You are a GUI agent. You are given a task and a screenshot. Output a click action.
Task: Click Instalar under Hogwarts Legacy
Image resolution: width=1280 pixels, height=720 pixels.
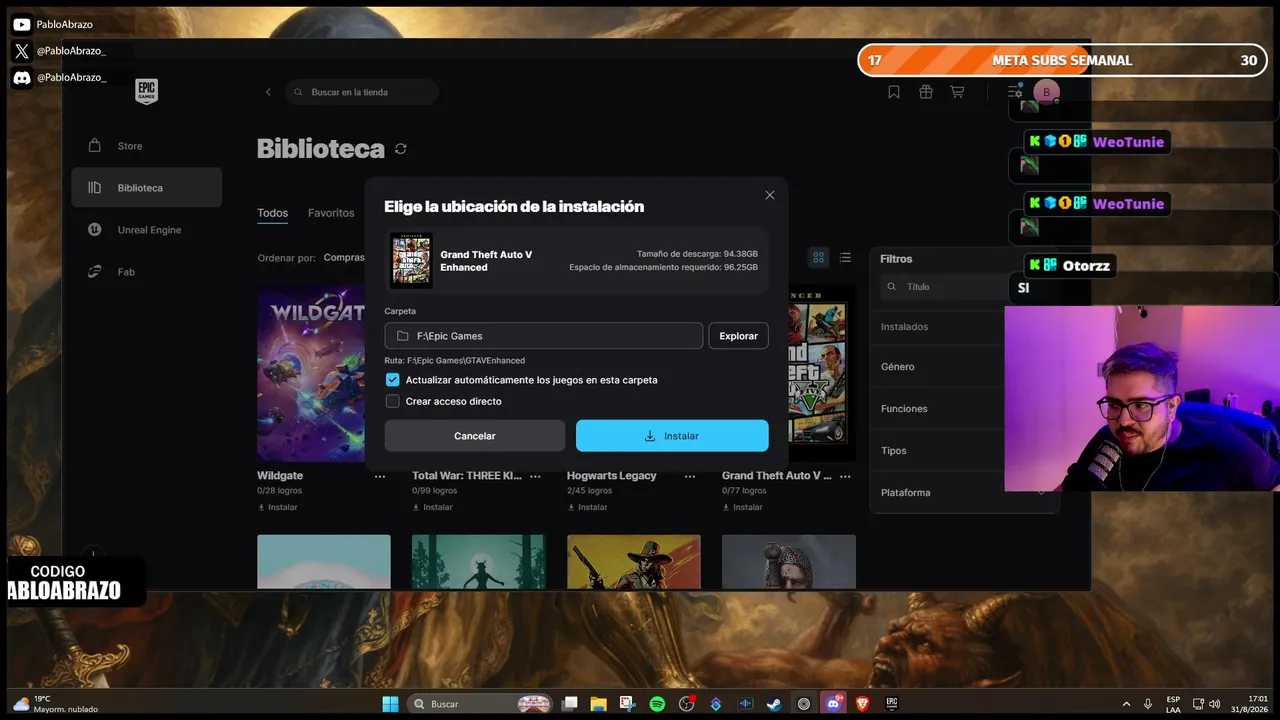(588, 507)
